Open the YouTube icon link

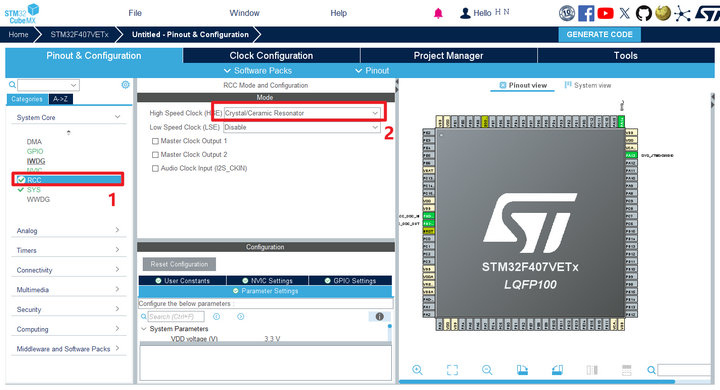[605, 13]
